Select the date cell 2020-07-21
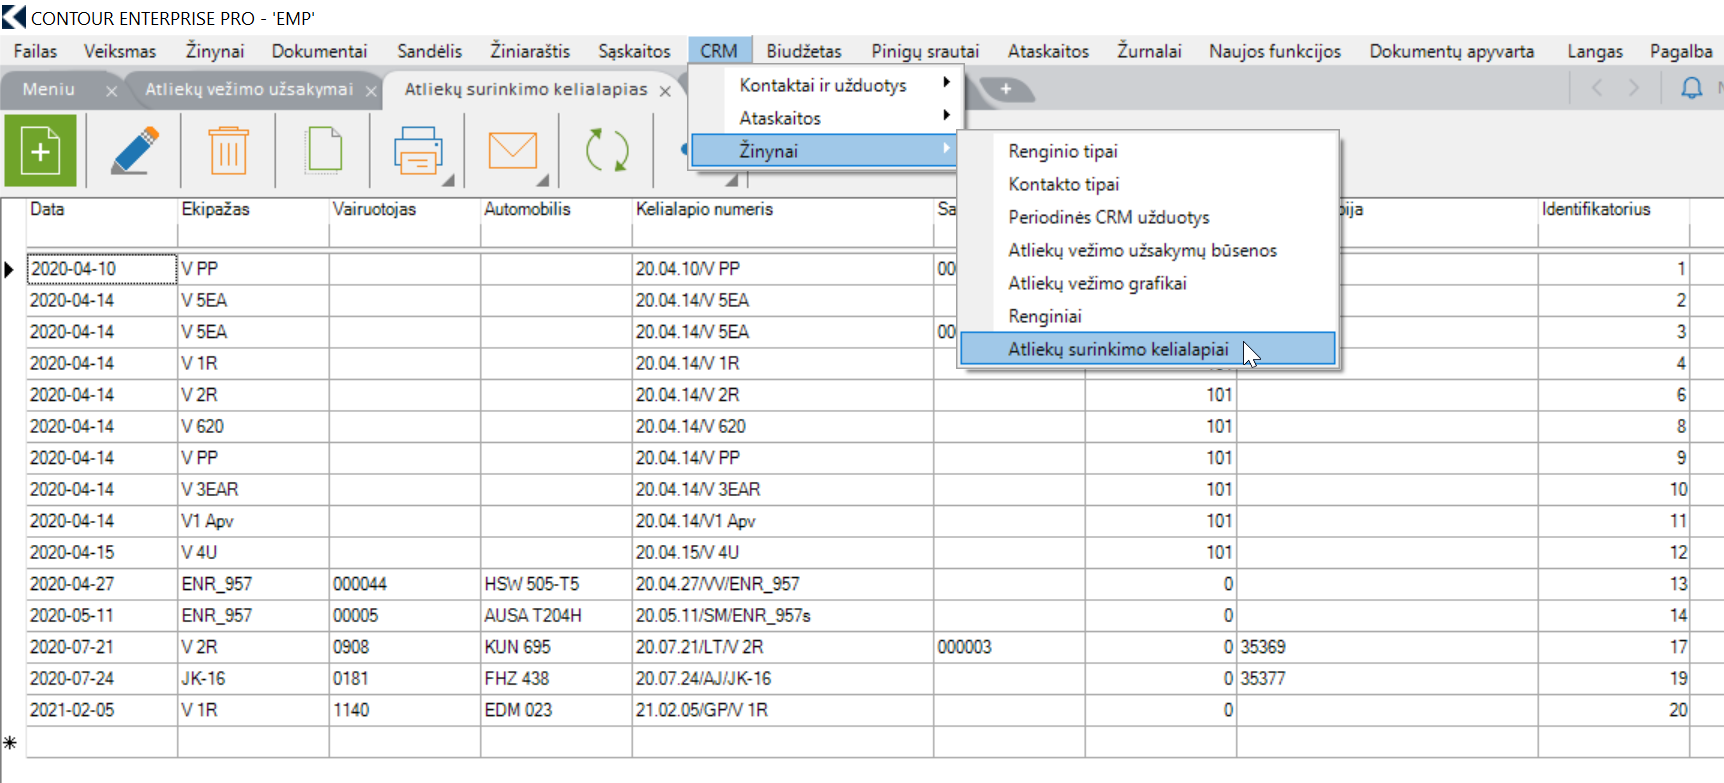 [x=73, y=647]
